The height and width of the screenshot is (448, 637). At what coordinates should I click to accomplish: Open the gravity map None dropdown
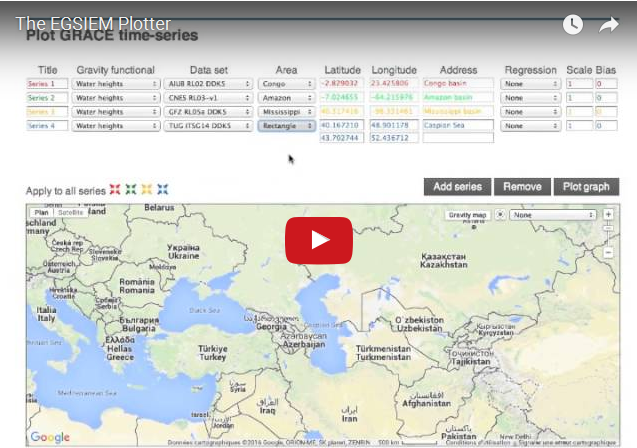(x=554, y=214)
